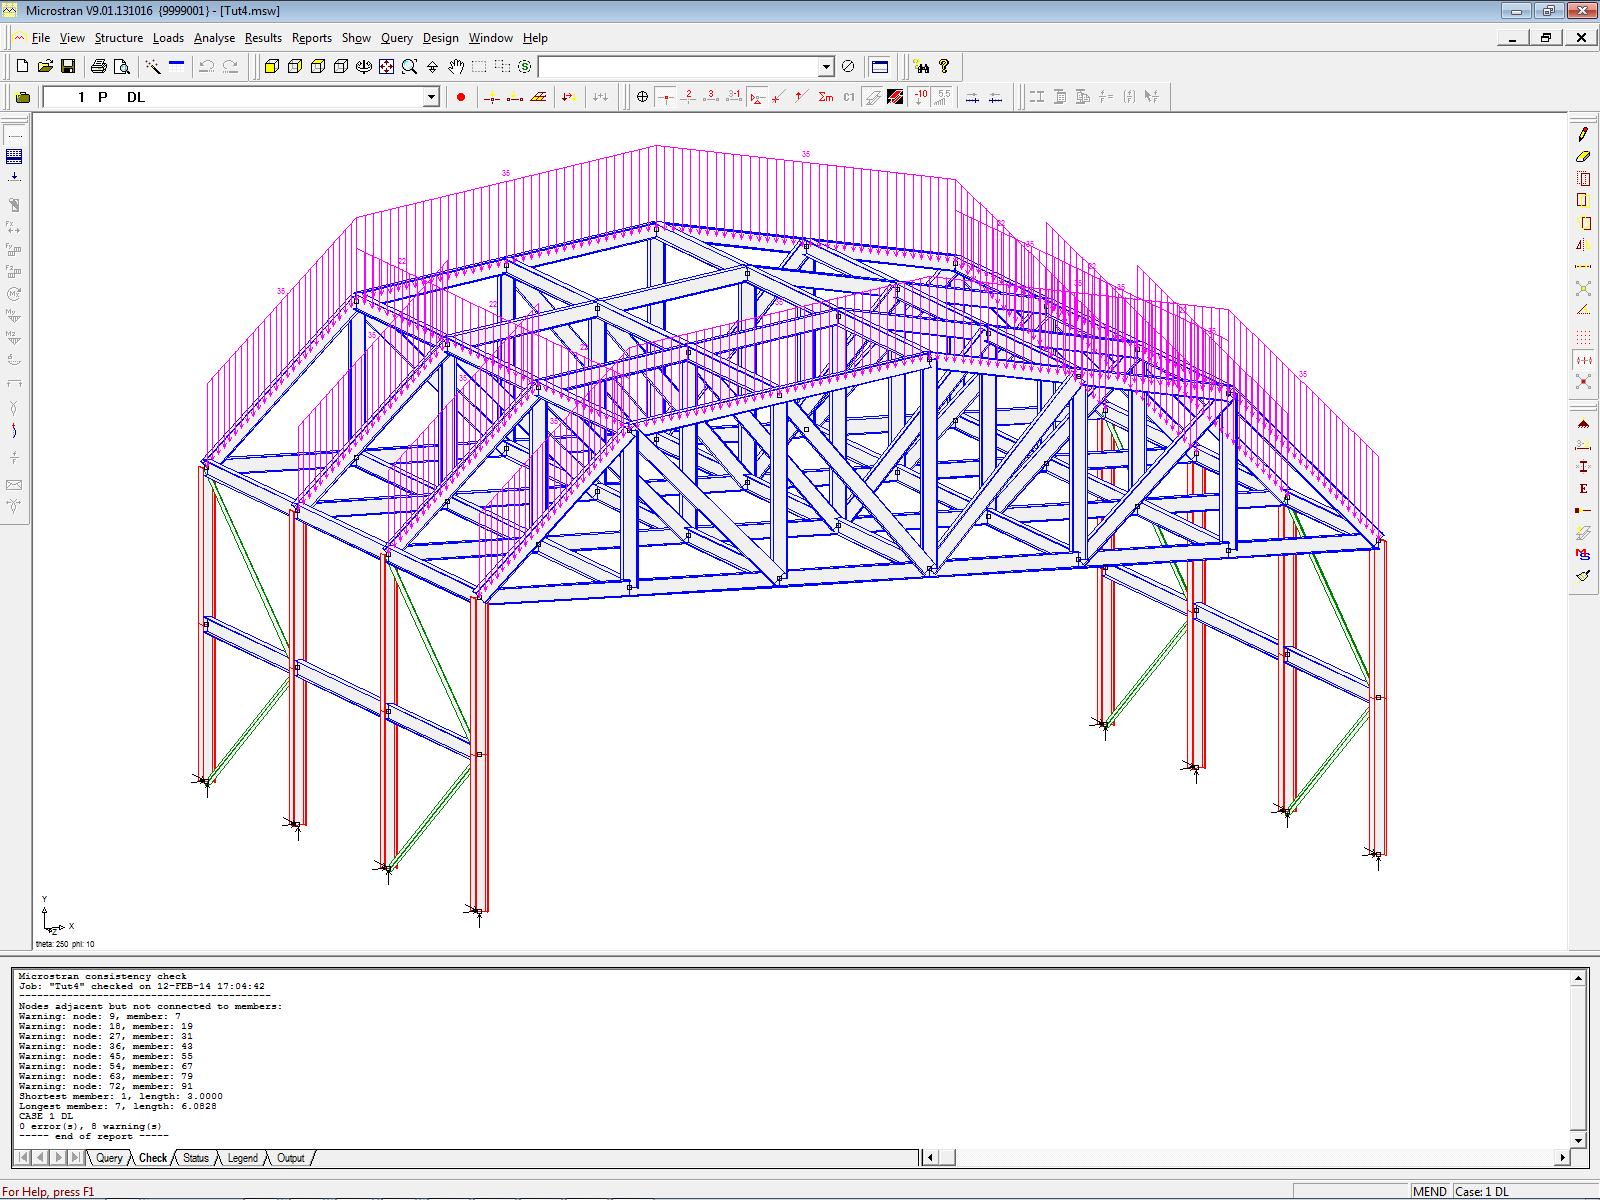Click the Save disk icon
This screenshot has height=1200, width=1600.
68,66
